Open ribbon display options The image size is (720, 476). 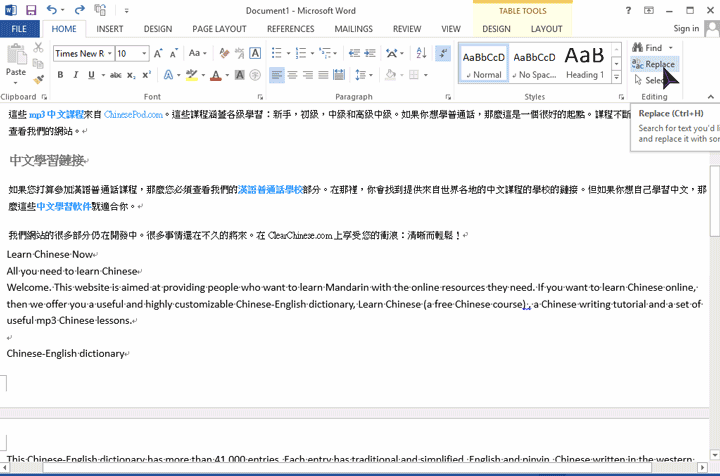tap(648, 10)
